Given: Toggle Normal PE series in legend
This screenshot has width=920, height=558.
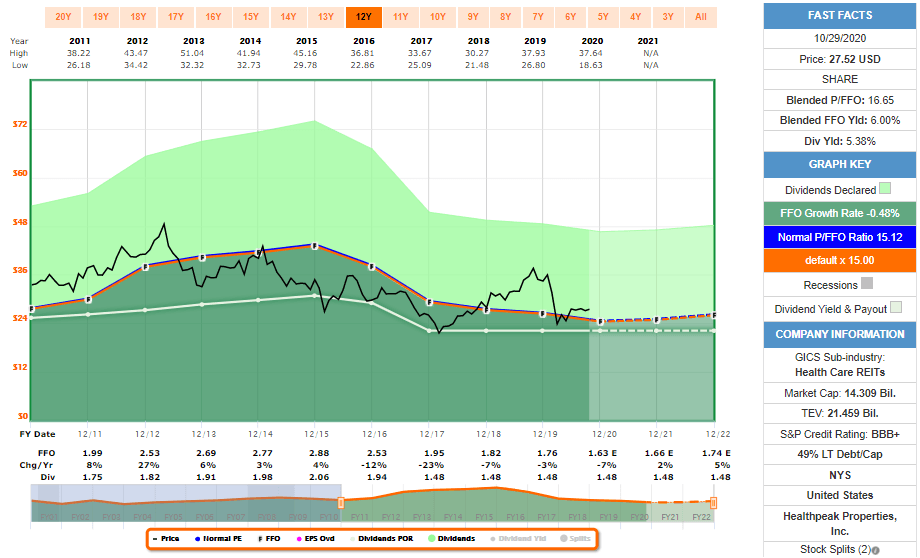Looking at the screenshot, I should (218, 539).
